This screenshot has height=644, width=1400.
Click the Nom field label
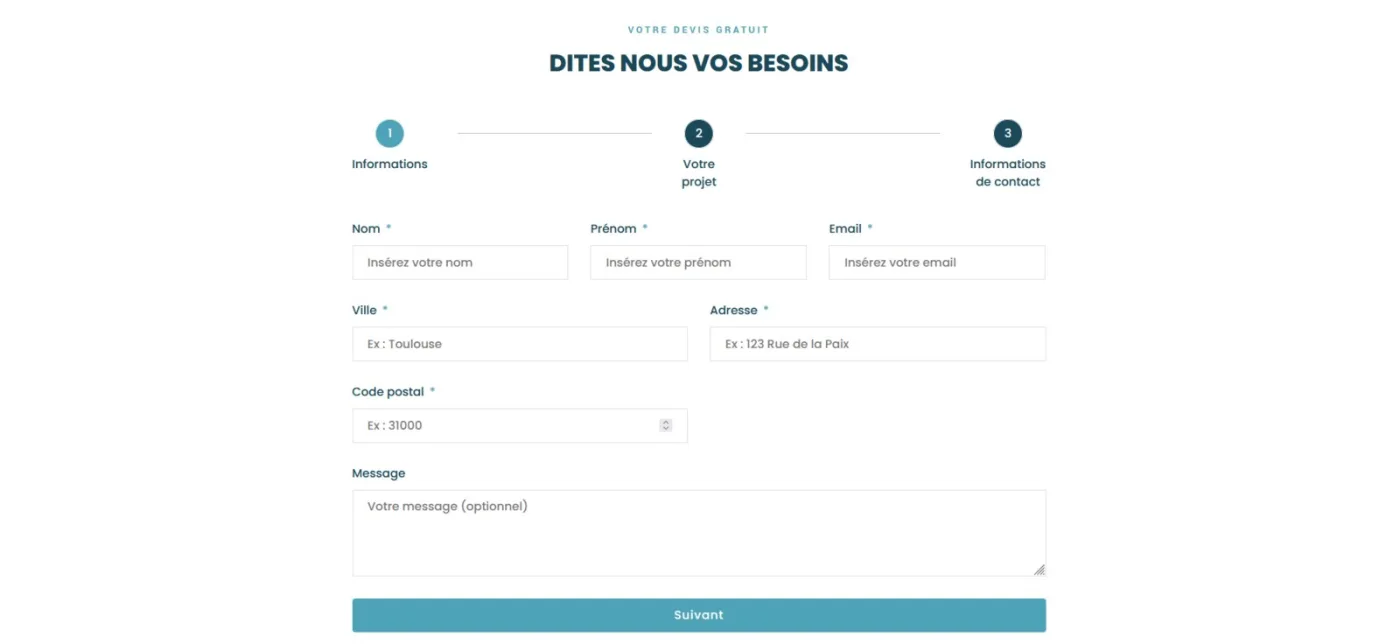pos(366,229)
